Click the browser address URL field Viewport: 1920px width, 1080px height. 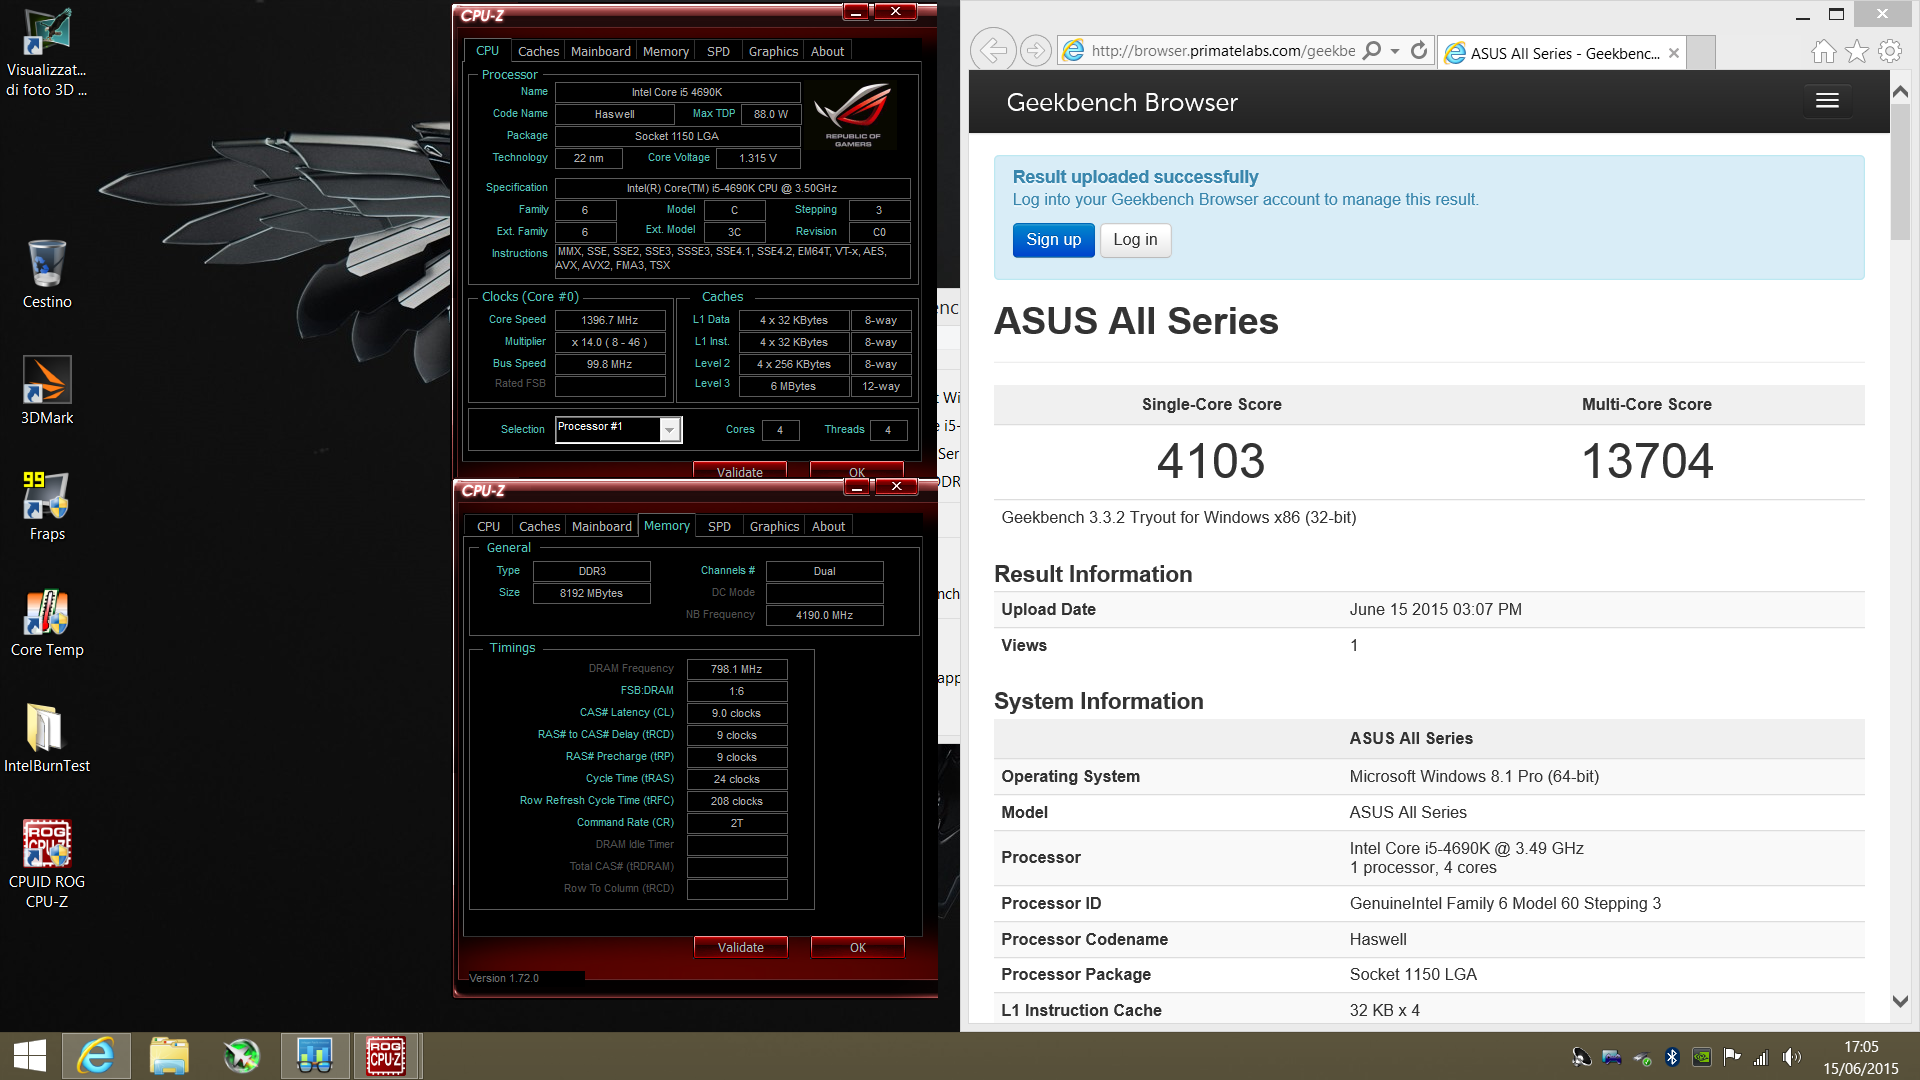[x=1222, y=51]
